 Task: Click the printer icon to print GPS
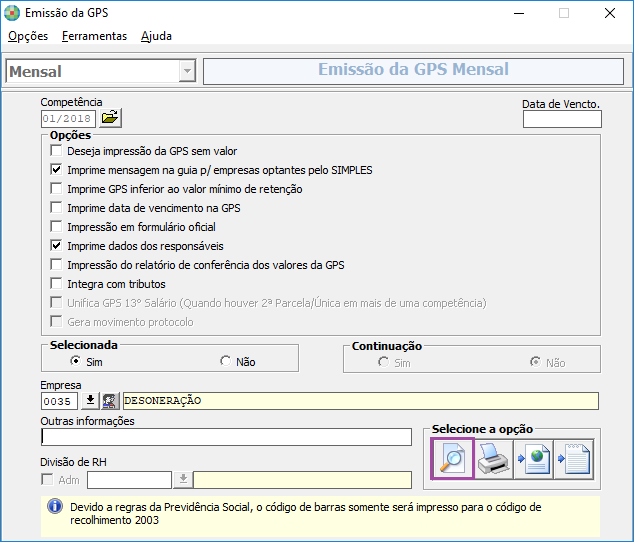tap(493, 459)
